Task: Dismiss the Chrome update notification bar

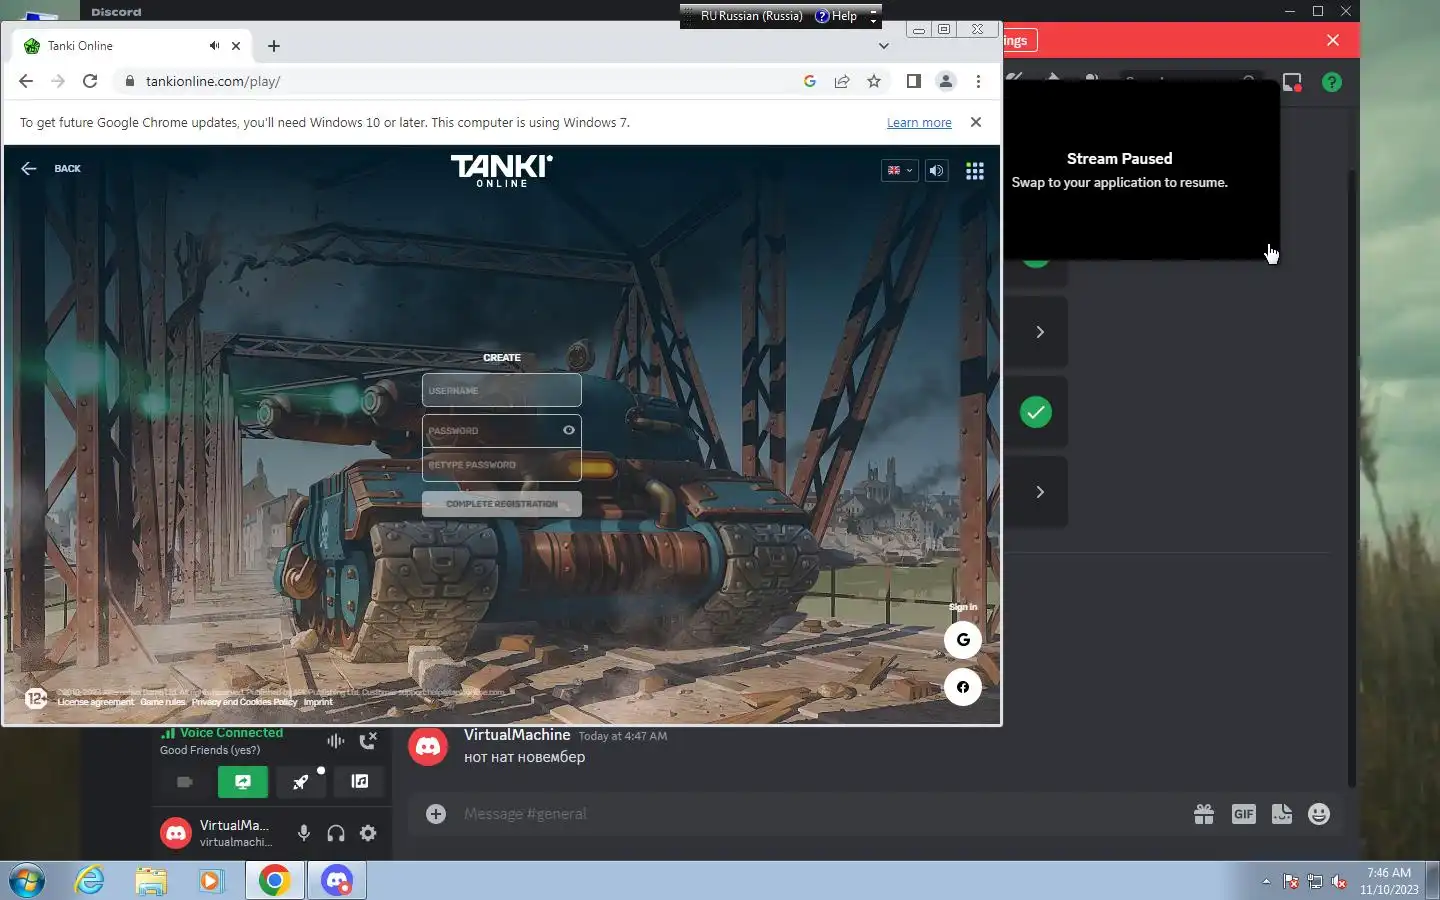Action: pos(976,122)
